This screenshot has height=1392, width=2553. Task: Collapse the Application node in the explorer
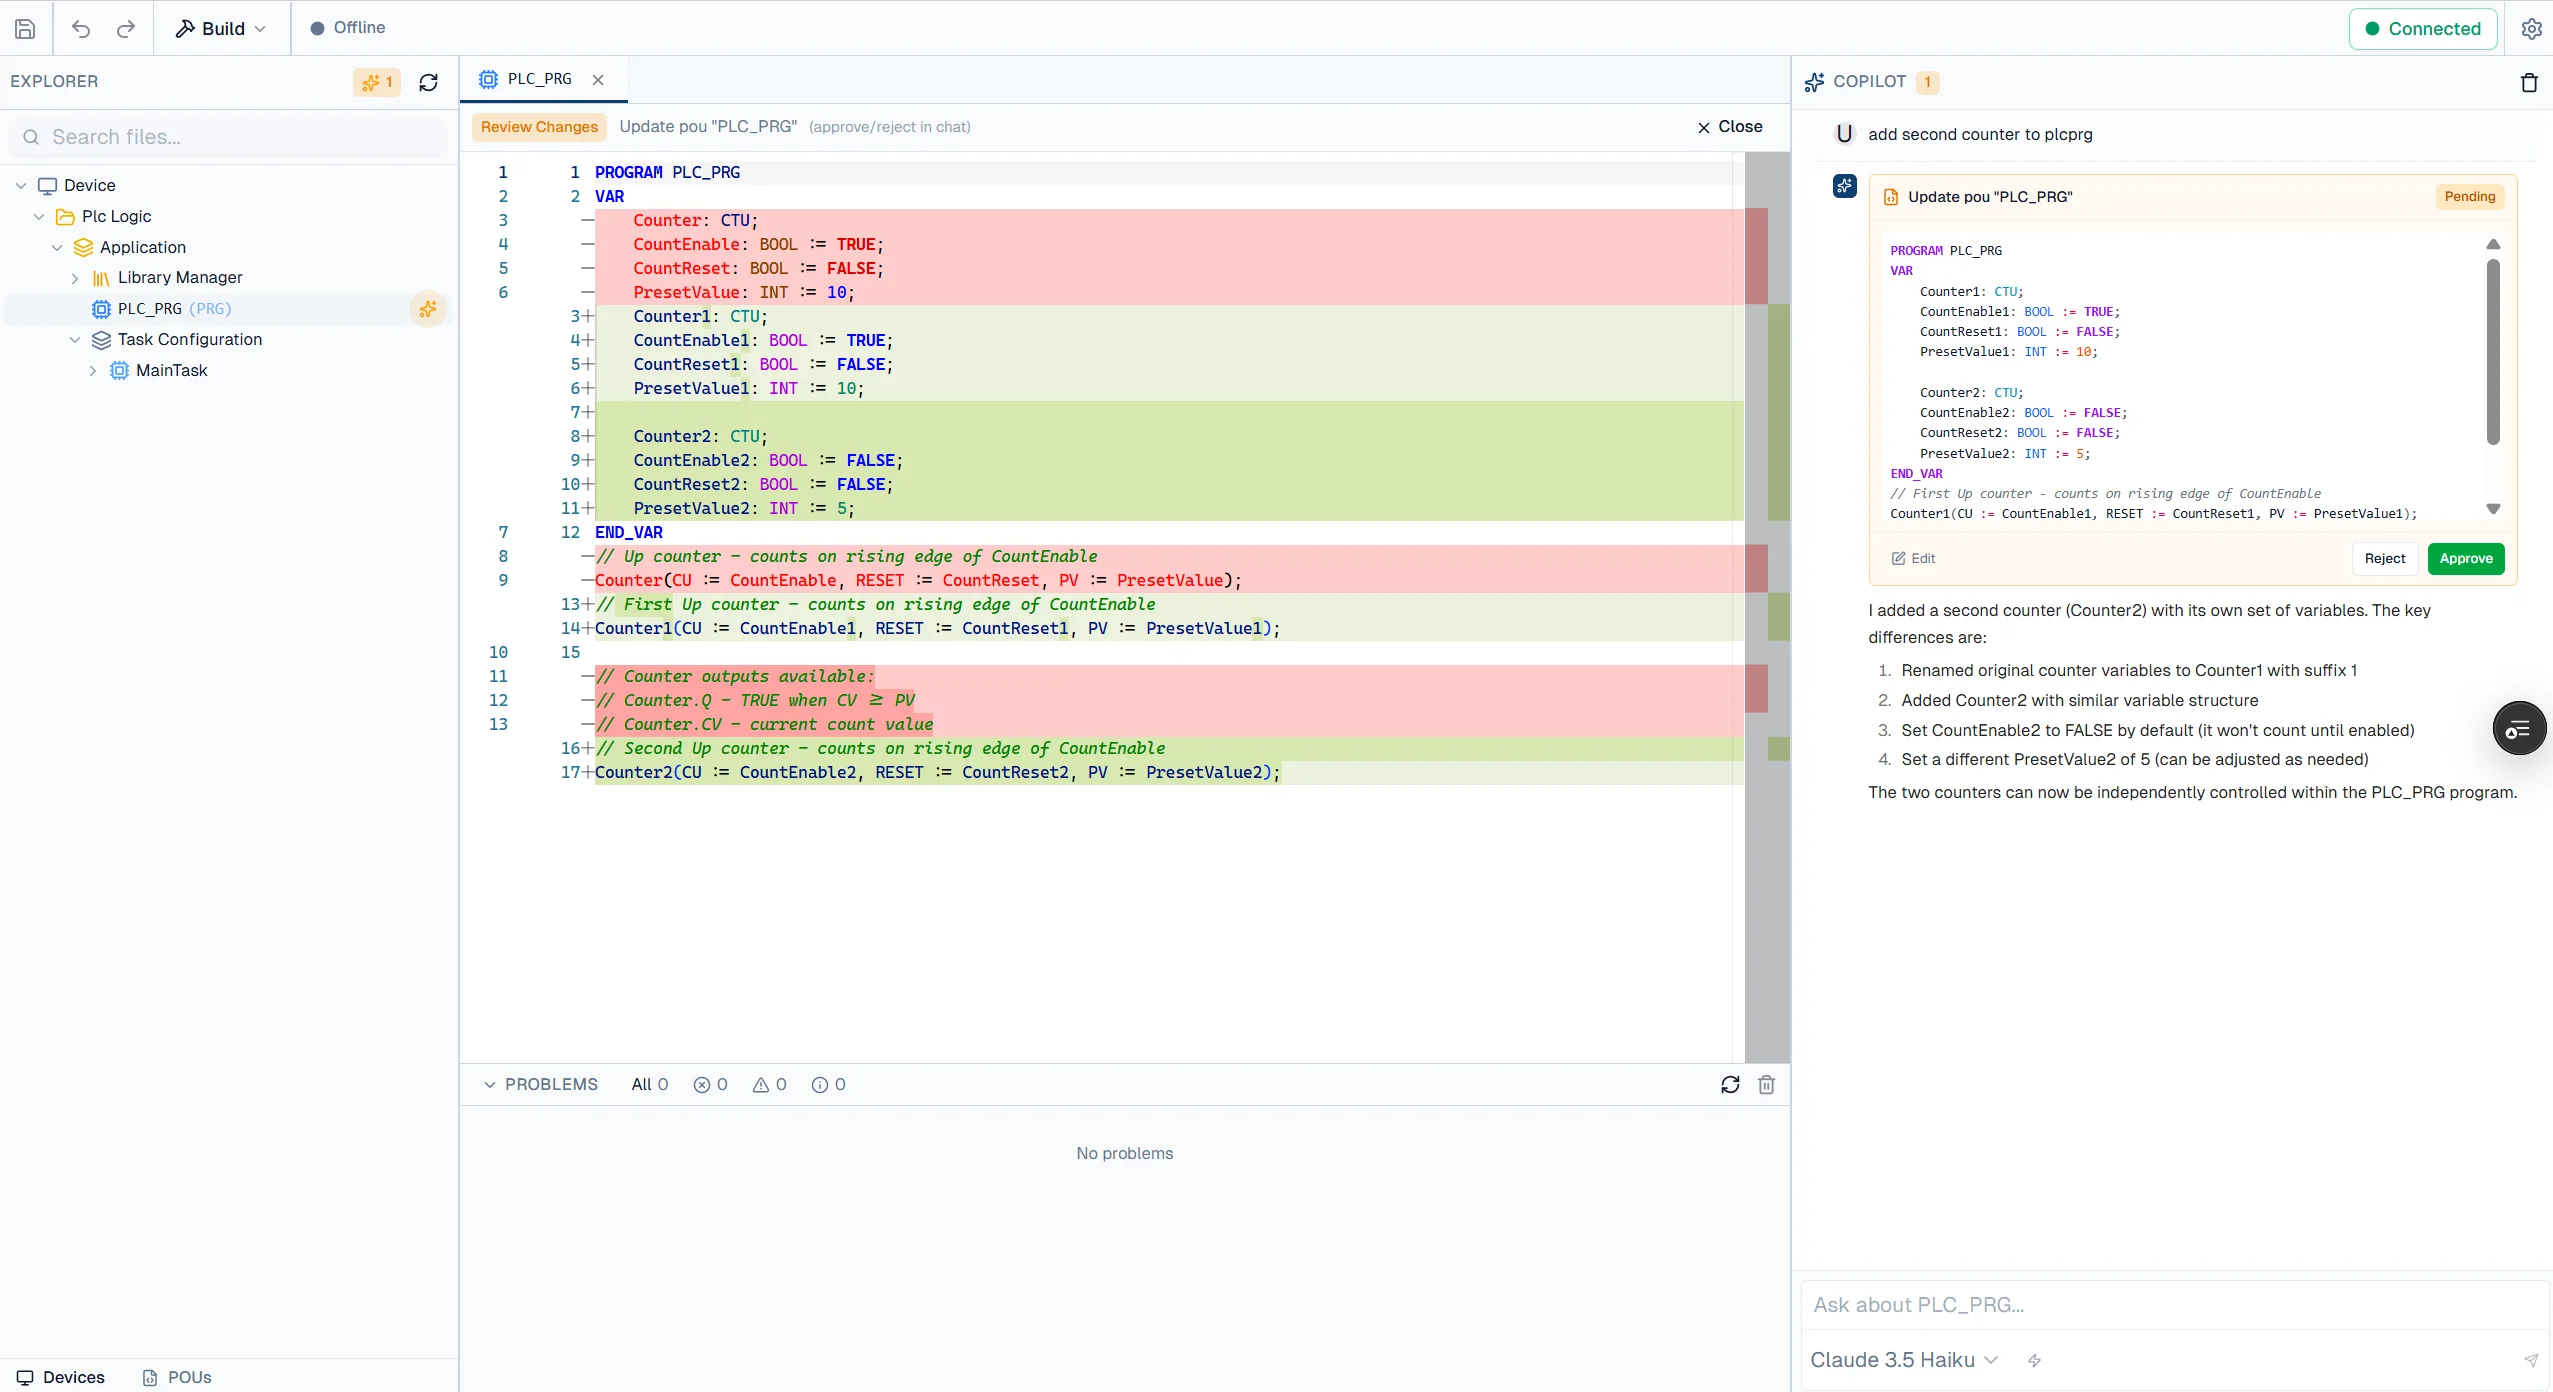(x=56, y=246)
